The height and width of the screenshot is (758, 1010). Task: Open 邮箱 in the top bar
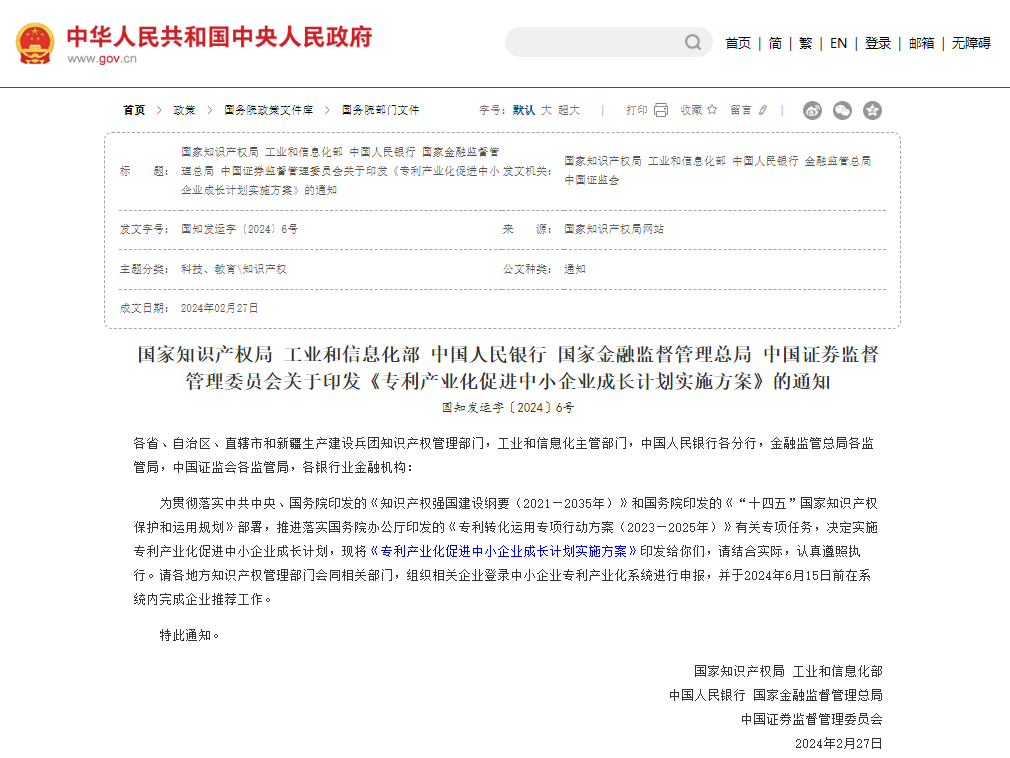coord(921,43)
